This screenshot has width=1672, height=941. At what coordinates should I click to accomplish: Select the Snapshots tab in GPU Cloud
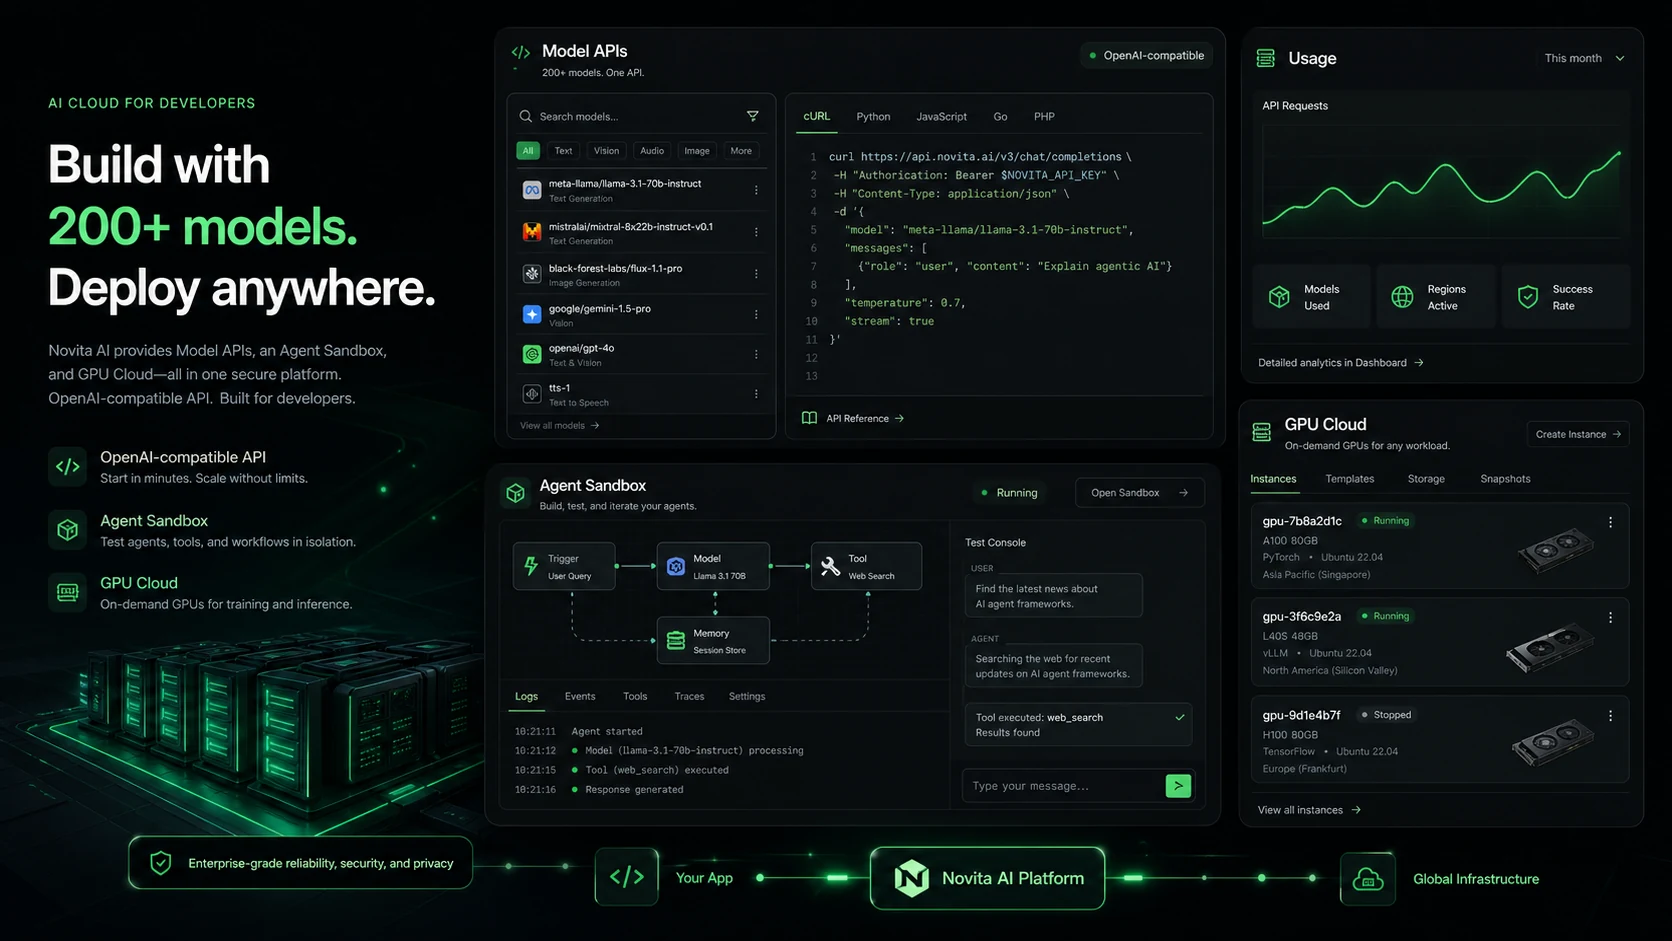[1505, 479]
